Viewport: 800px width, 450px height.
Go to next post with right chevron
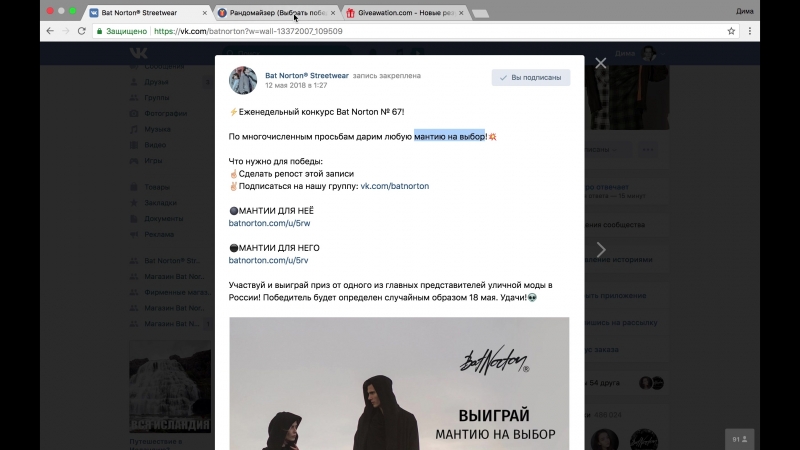point(601,249)
